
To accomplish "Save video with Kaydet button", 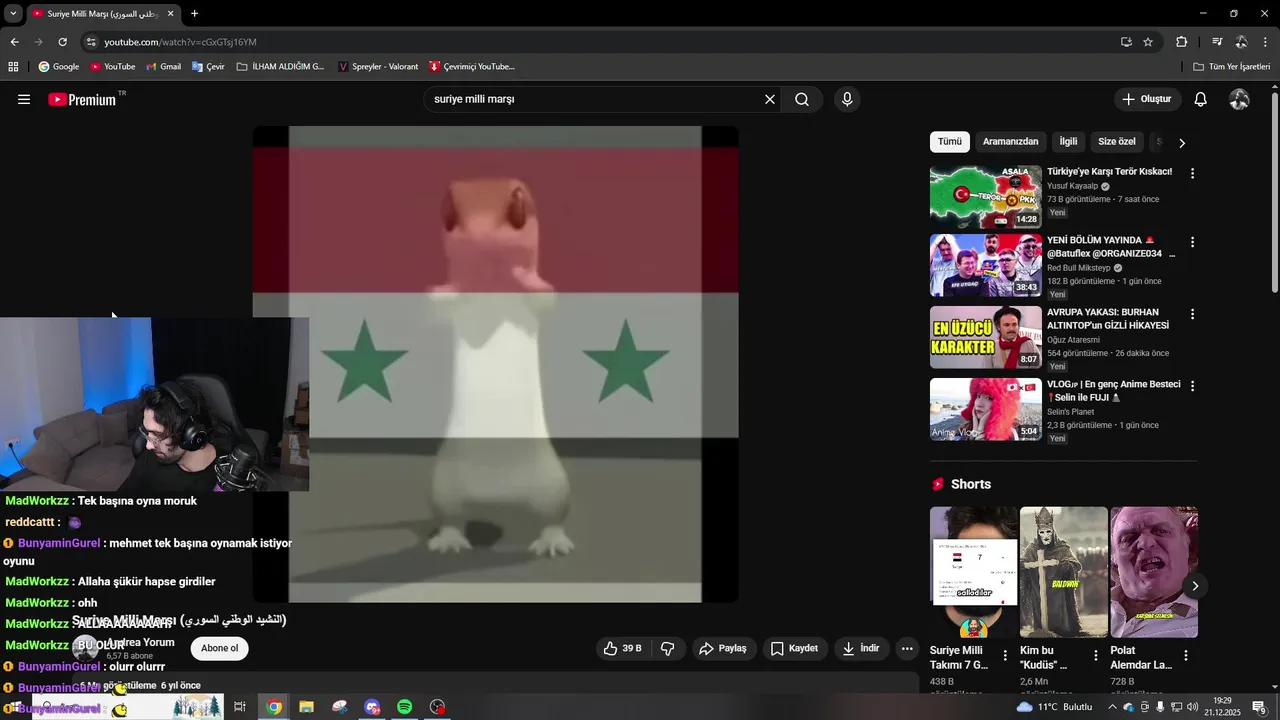I will click(794, 648).
